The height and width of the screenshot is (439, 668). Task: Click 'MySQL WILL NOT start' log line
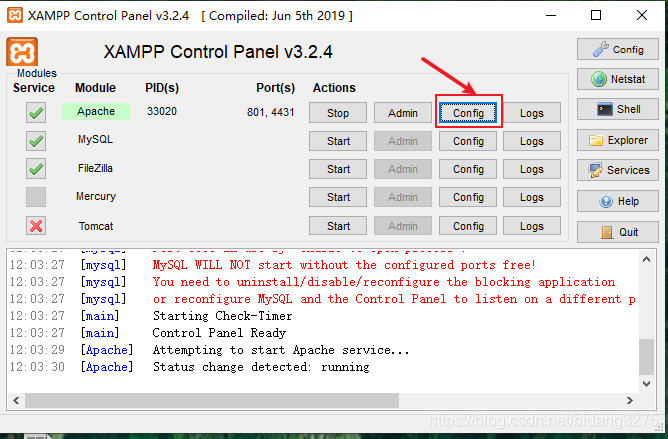click(344, 265)
